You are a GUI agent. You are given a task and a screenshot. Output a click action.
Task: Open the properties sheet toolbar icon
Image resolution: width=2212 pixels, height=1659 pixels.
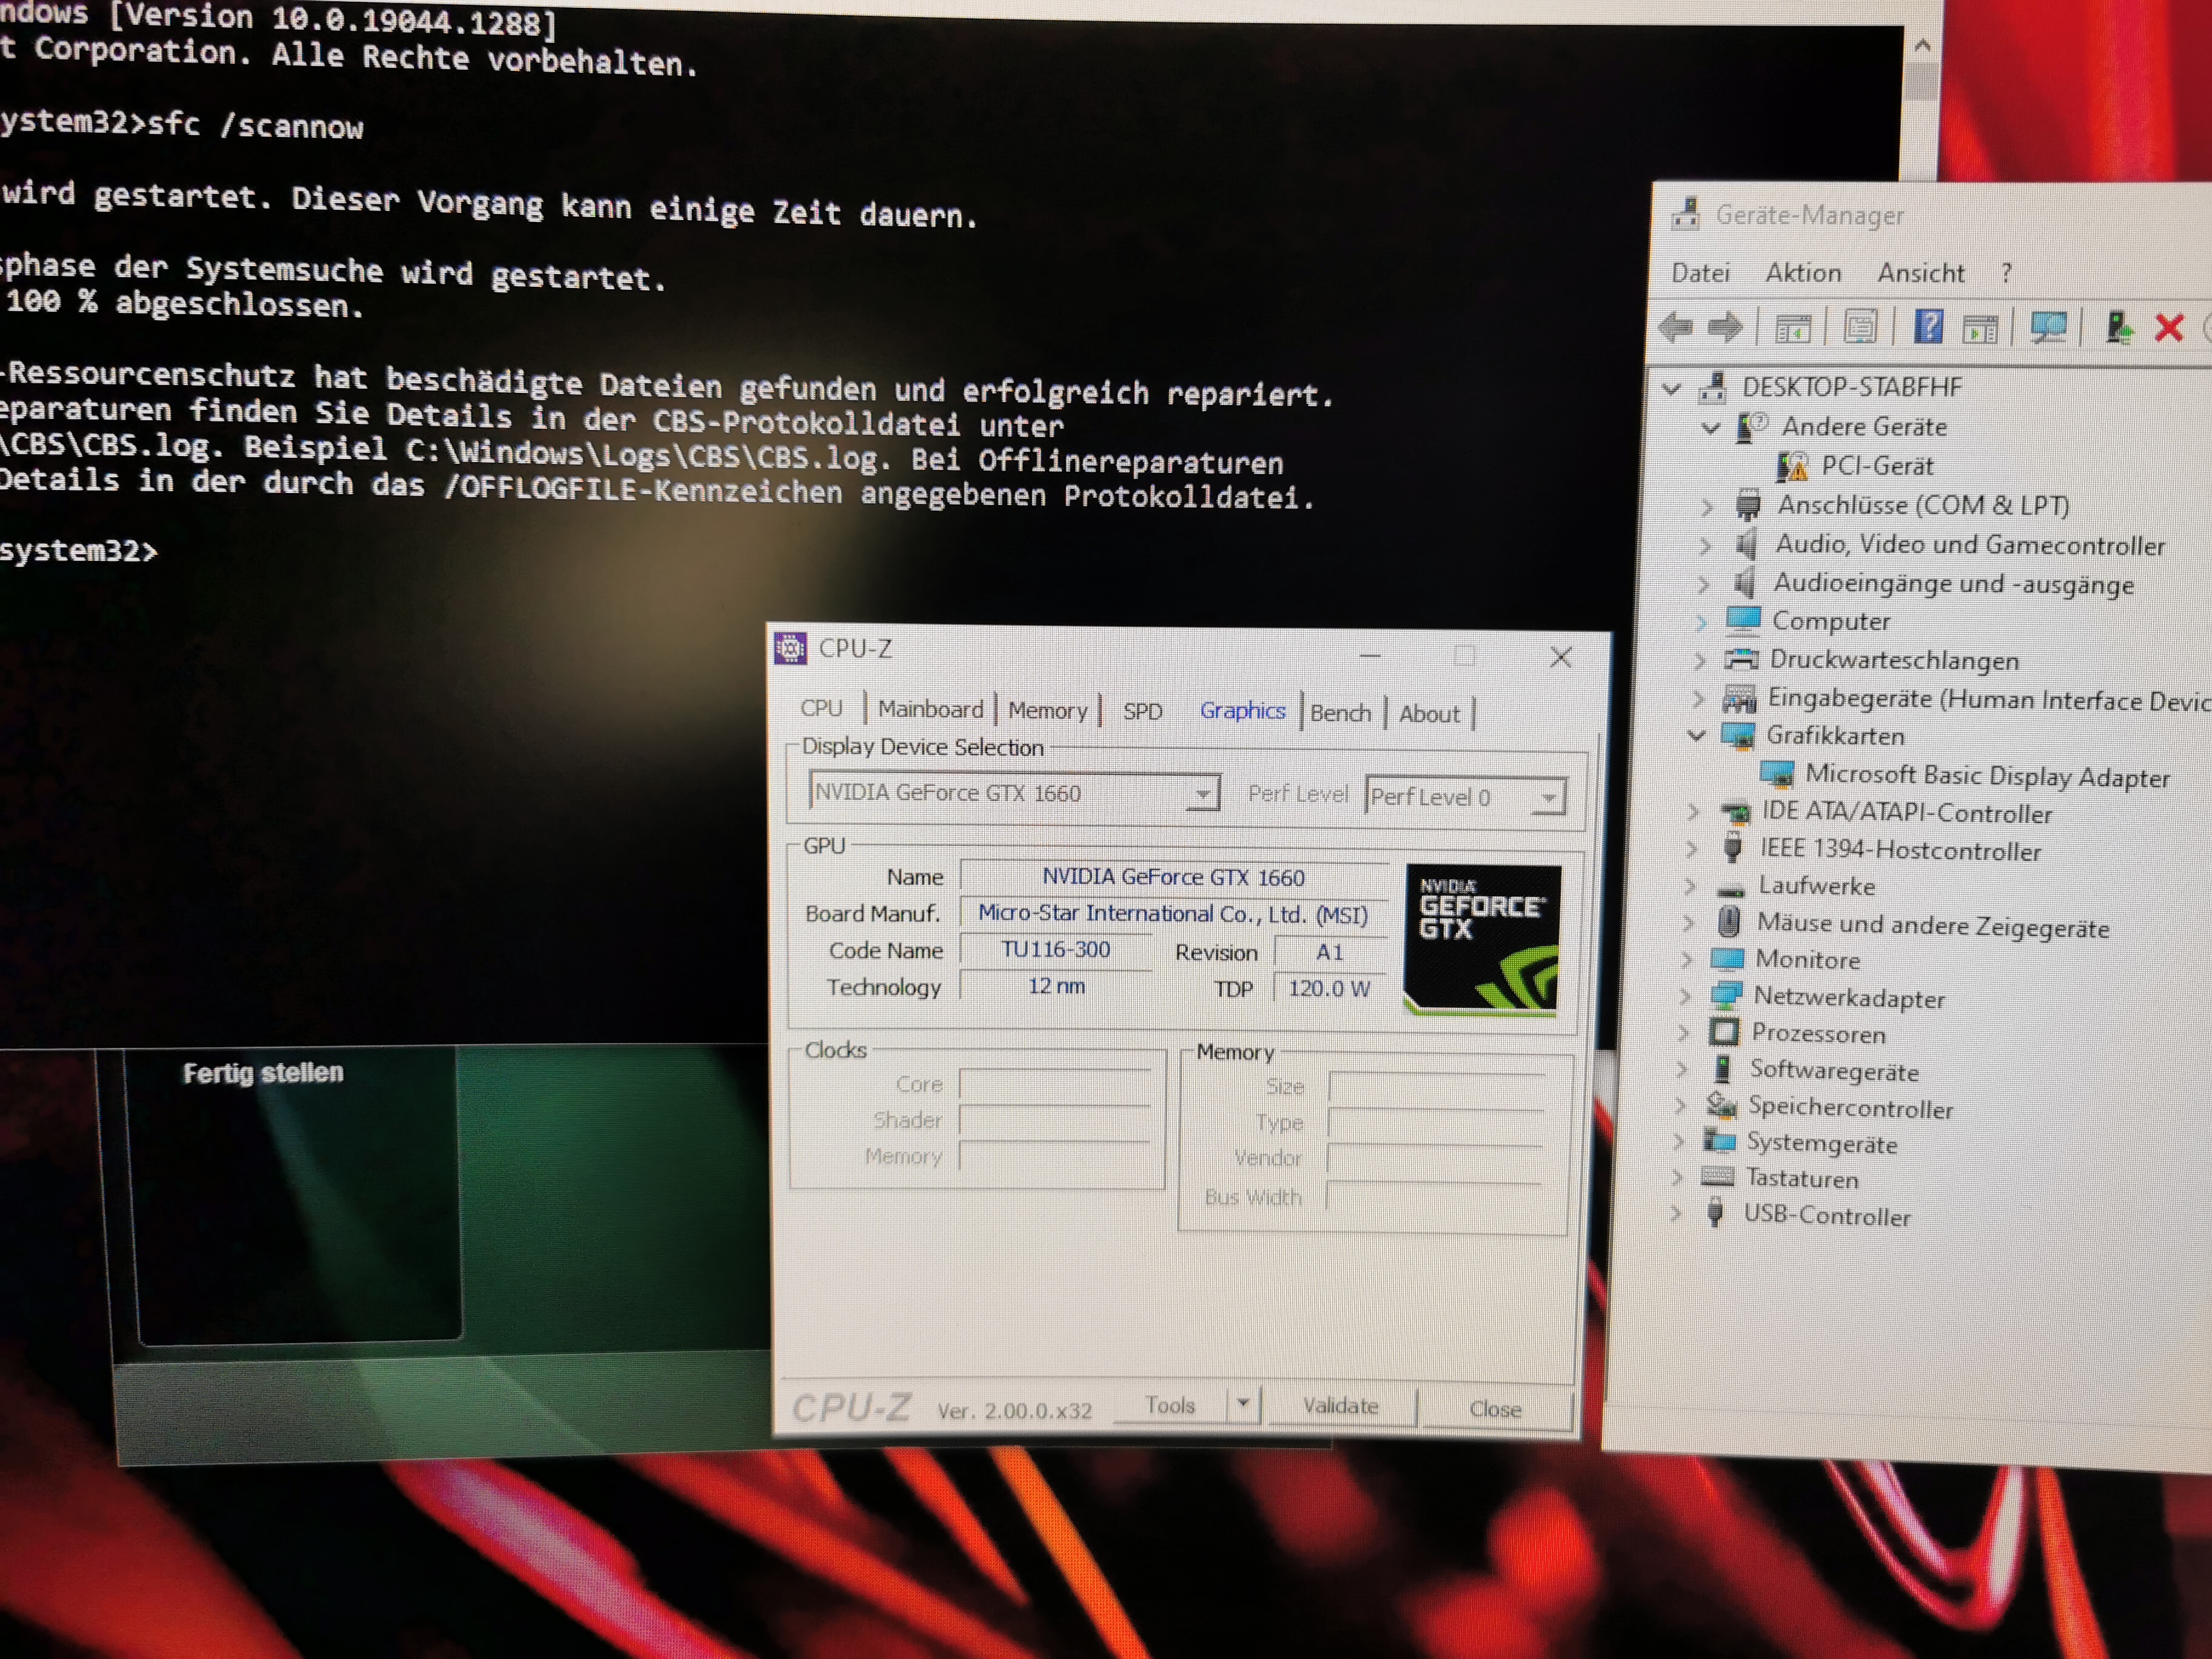click(x=1860, y=327)
